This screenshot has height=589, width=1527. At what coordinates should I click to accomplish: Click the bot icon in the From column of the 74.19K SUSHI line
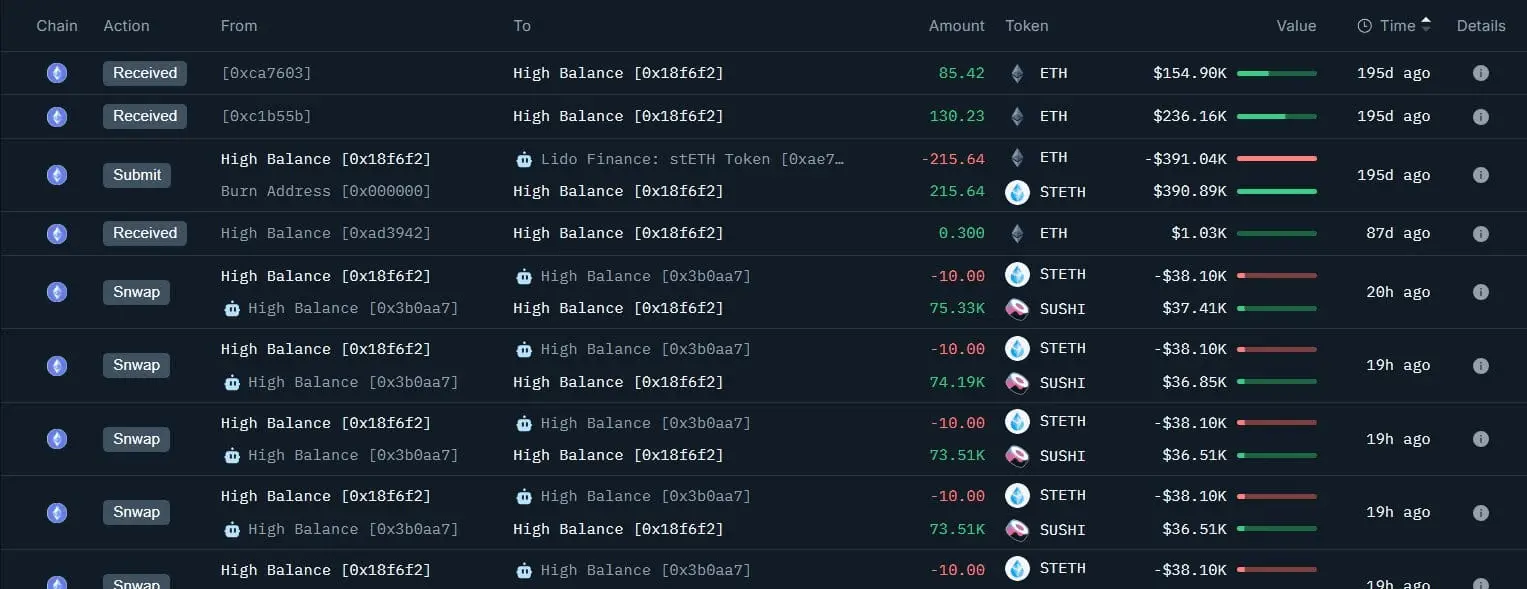pyautogui.click(x=232, y=382)
